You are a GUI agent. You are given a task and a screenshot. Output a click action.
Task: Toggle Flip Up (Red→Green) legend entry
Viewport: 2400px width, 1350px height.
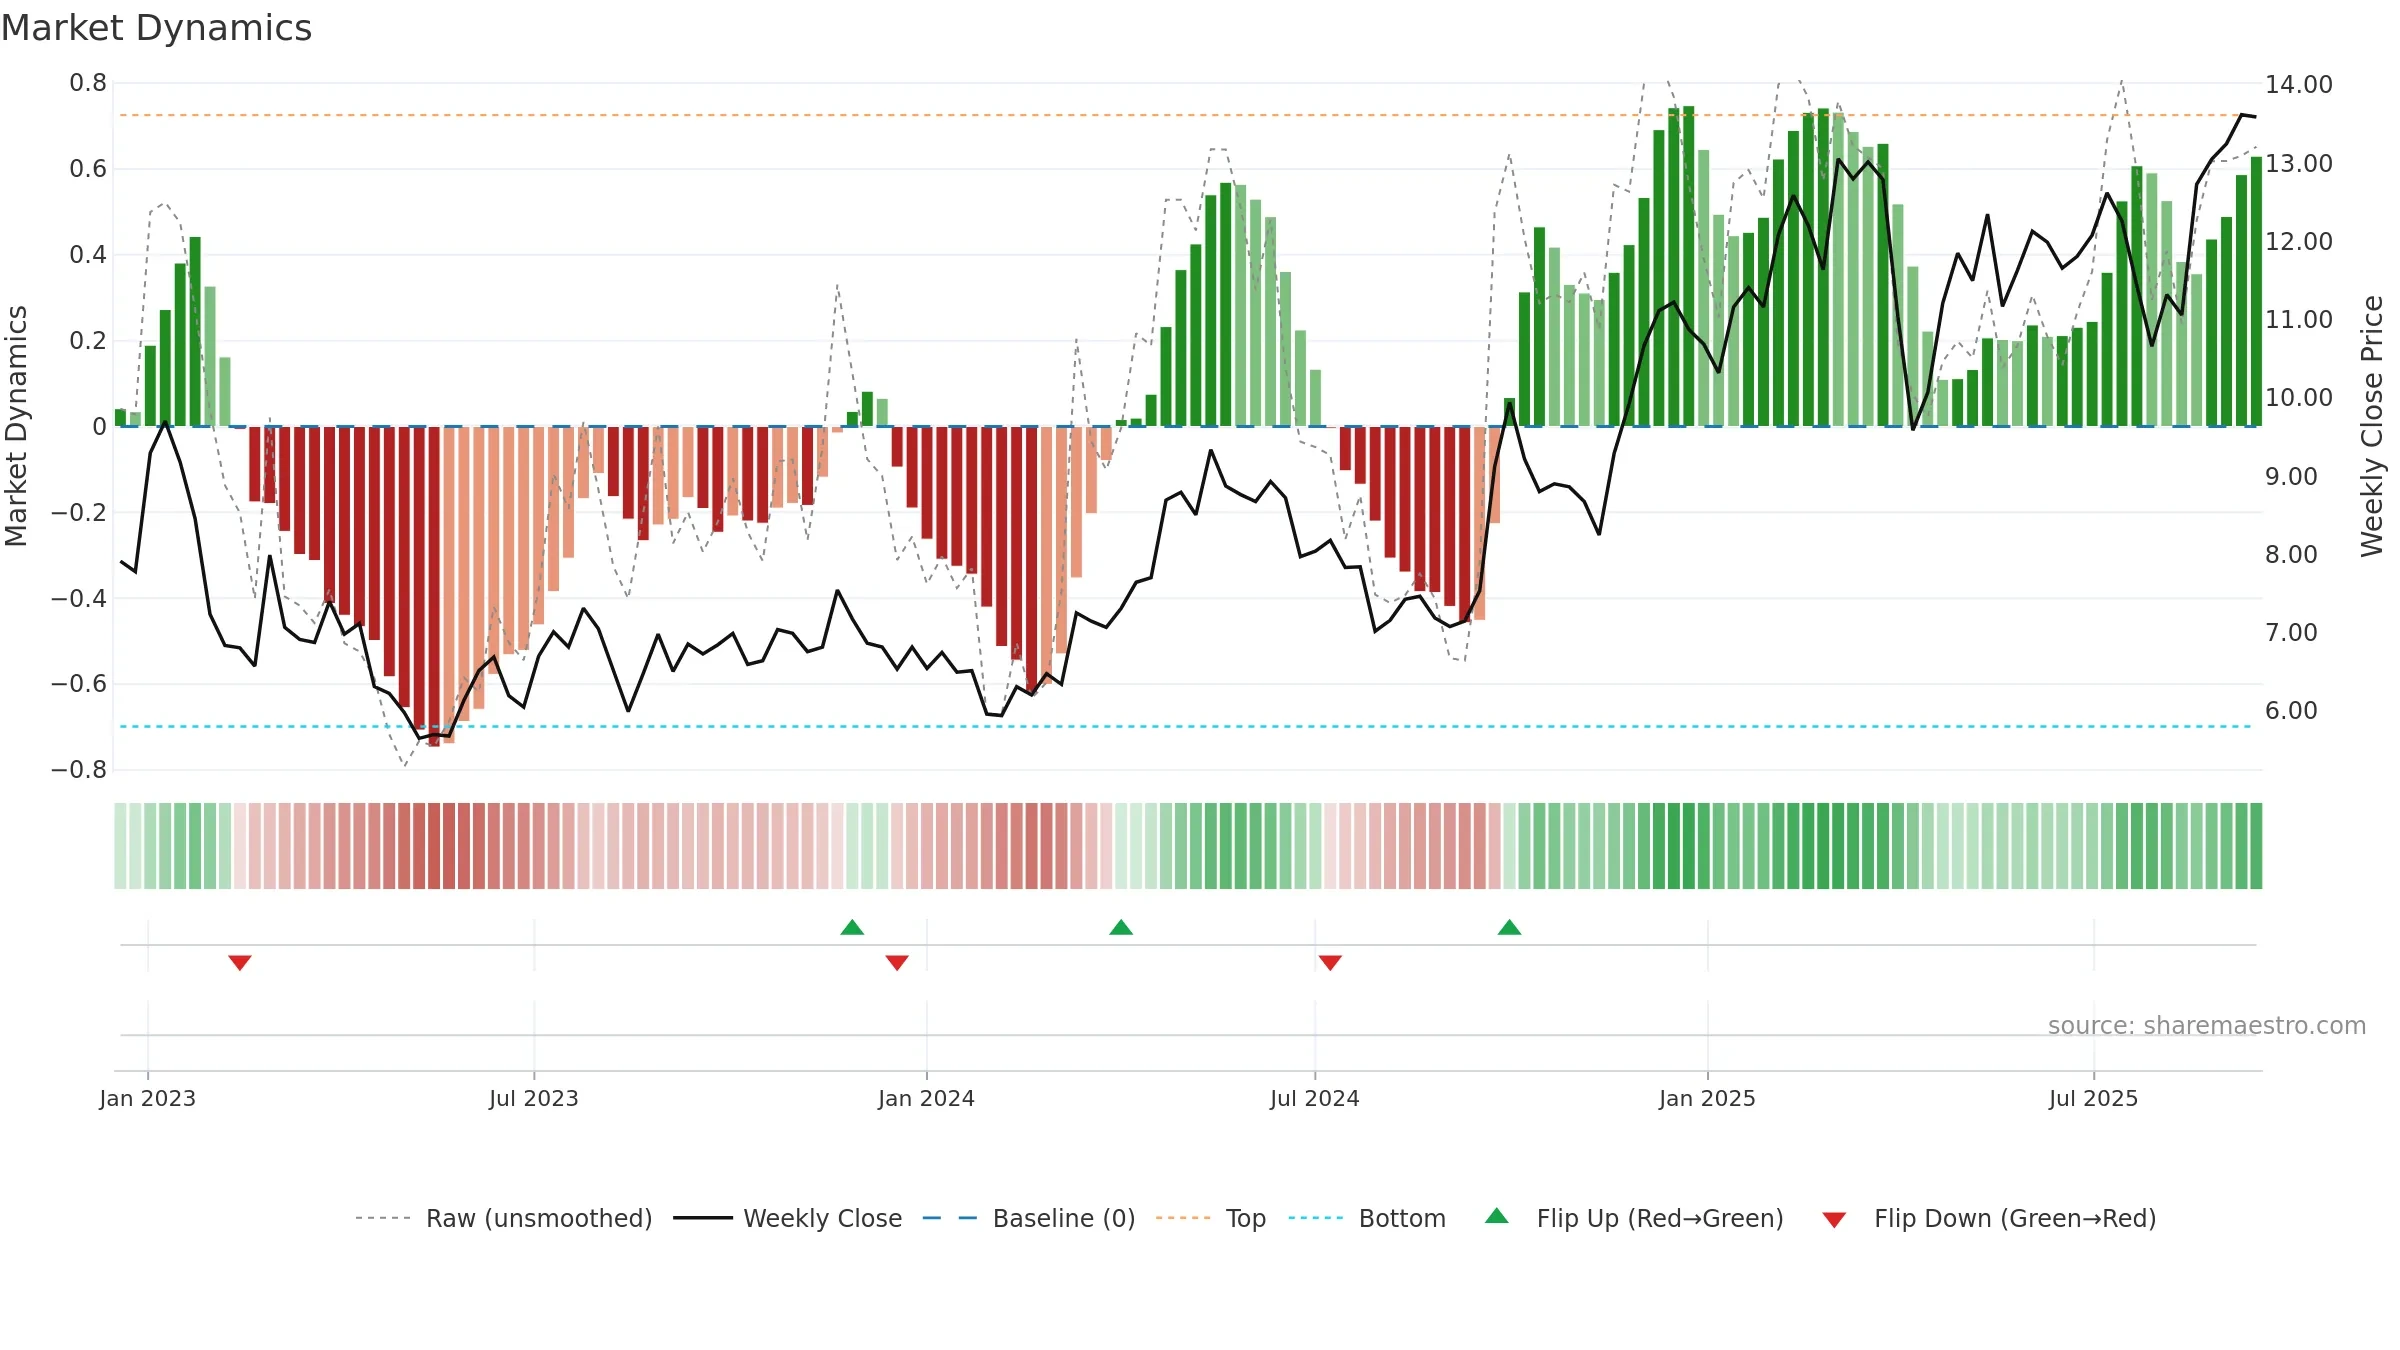pos(1634,1218)
